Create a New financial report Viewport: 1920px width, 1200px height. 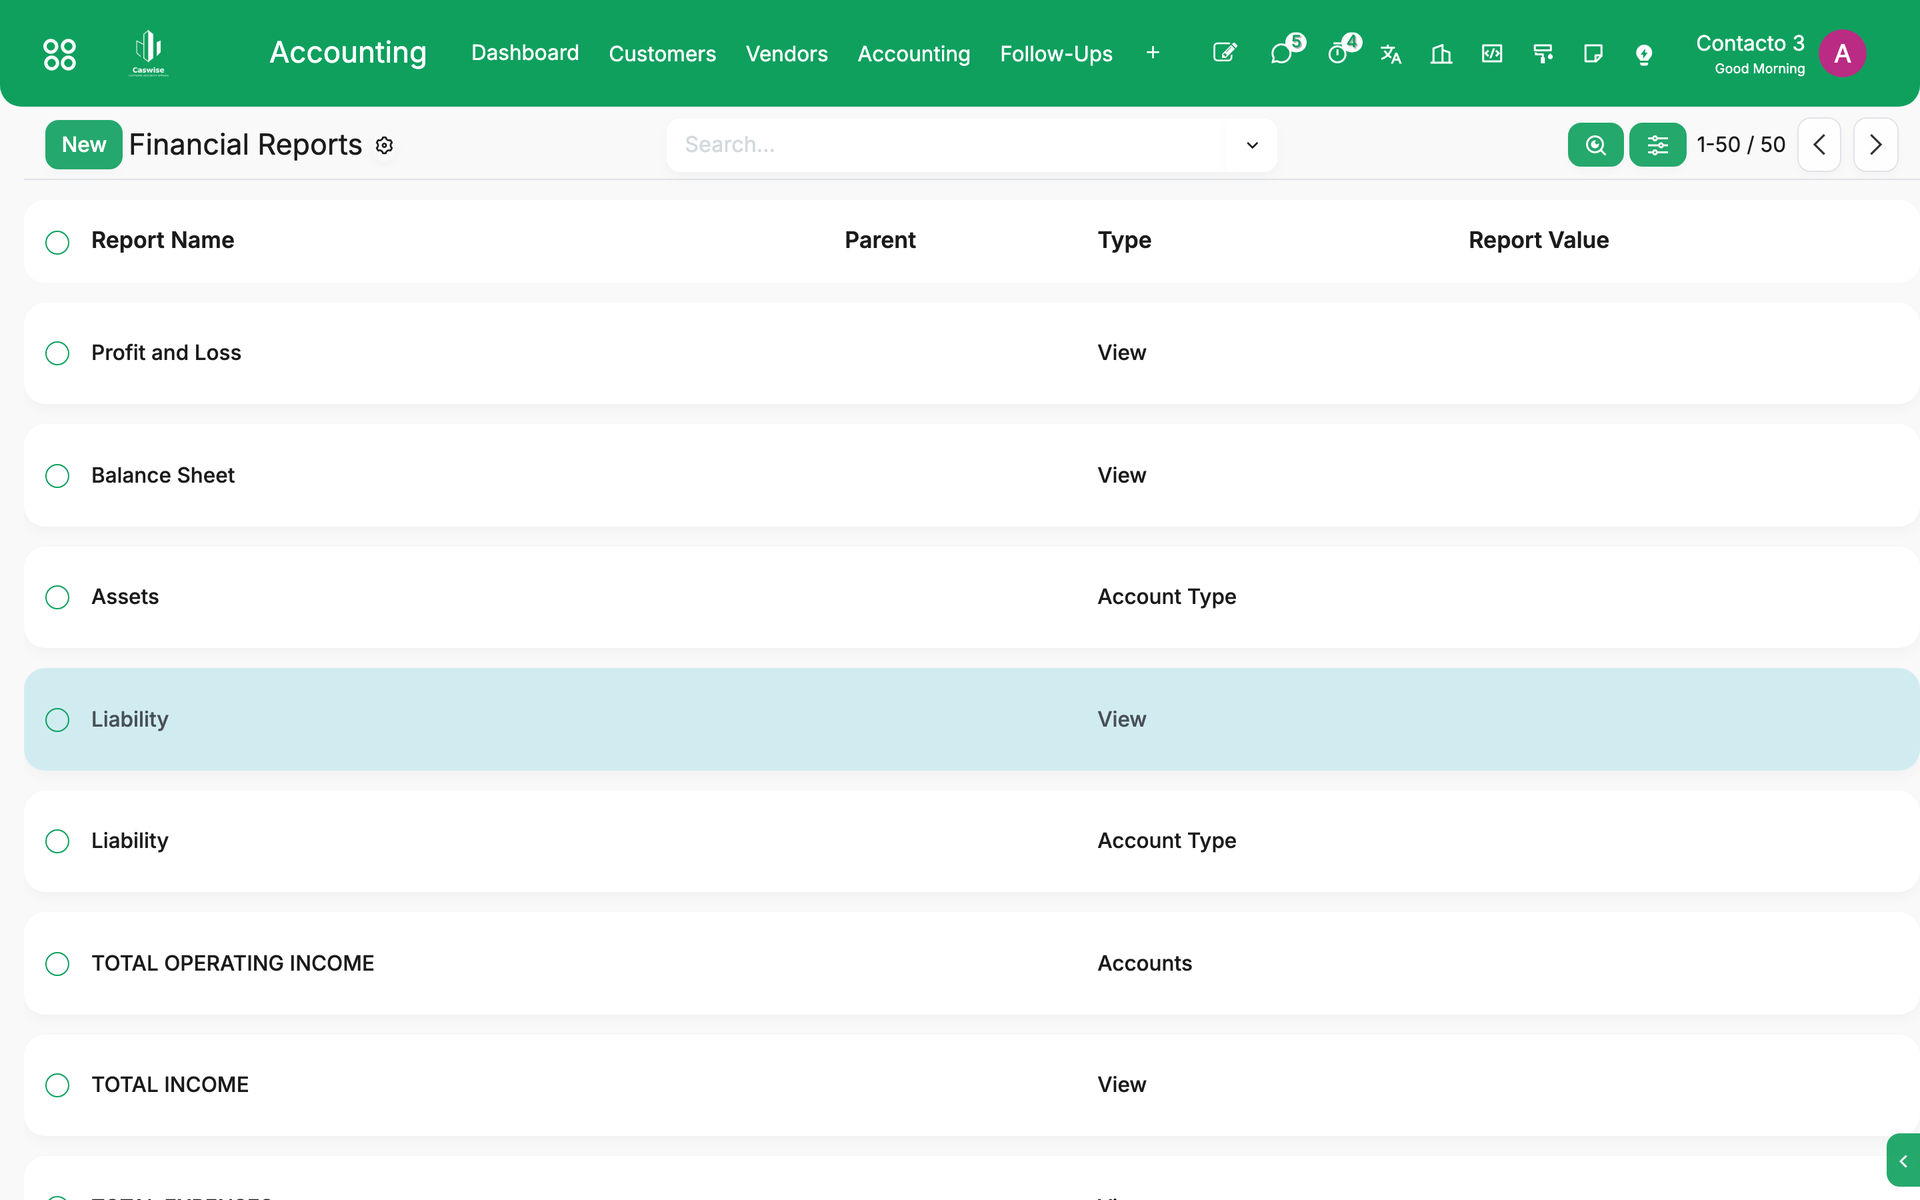(84, 145)
